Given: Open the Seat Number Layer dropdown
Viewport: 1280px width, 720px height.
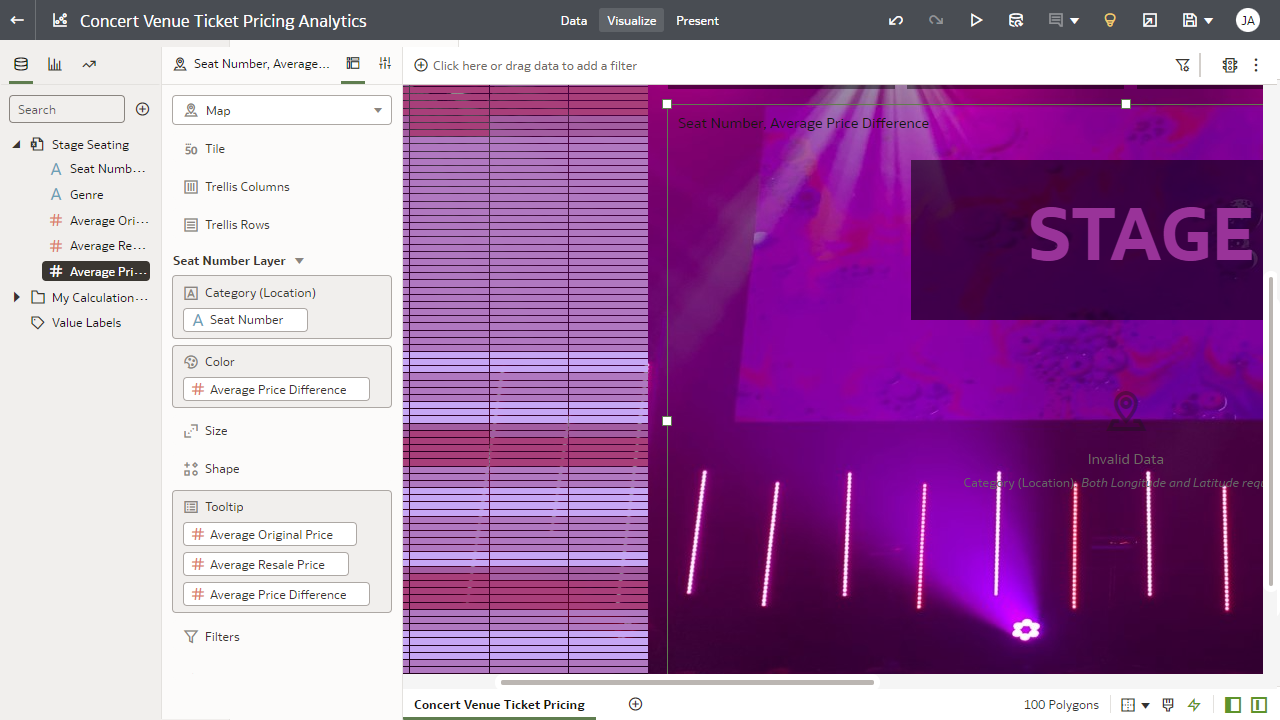Looking at the screenshot, I should [298, 260].
